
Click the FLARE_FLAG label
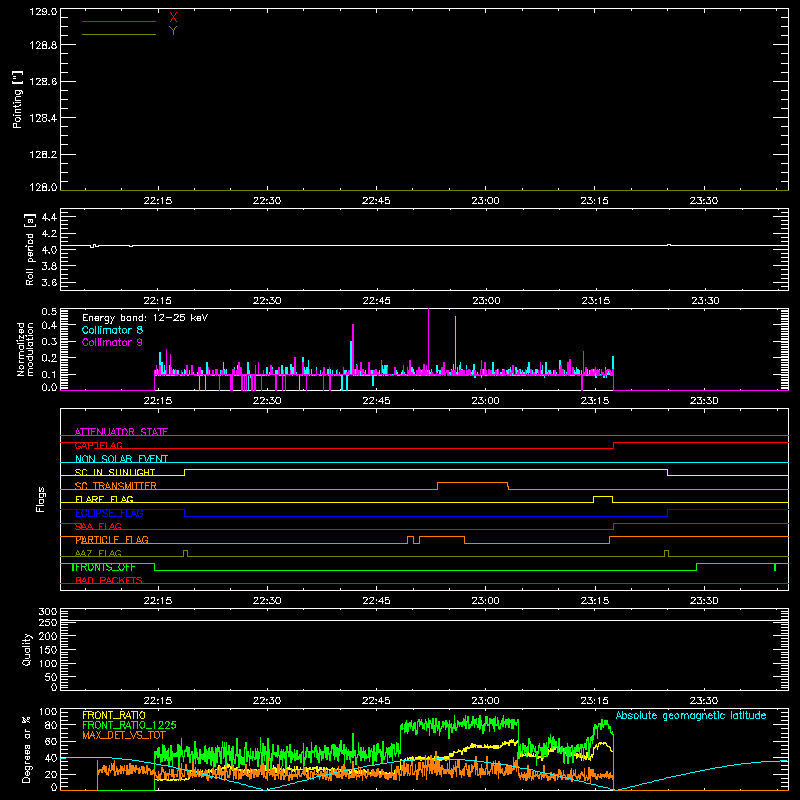click(104, 499)
